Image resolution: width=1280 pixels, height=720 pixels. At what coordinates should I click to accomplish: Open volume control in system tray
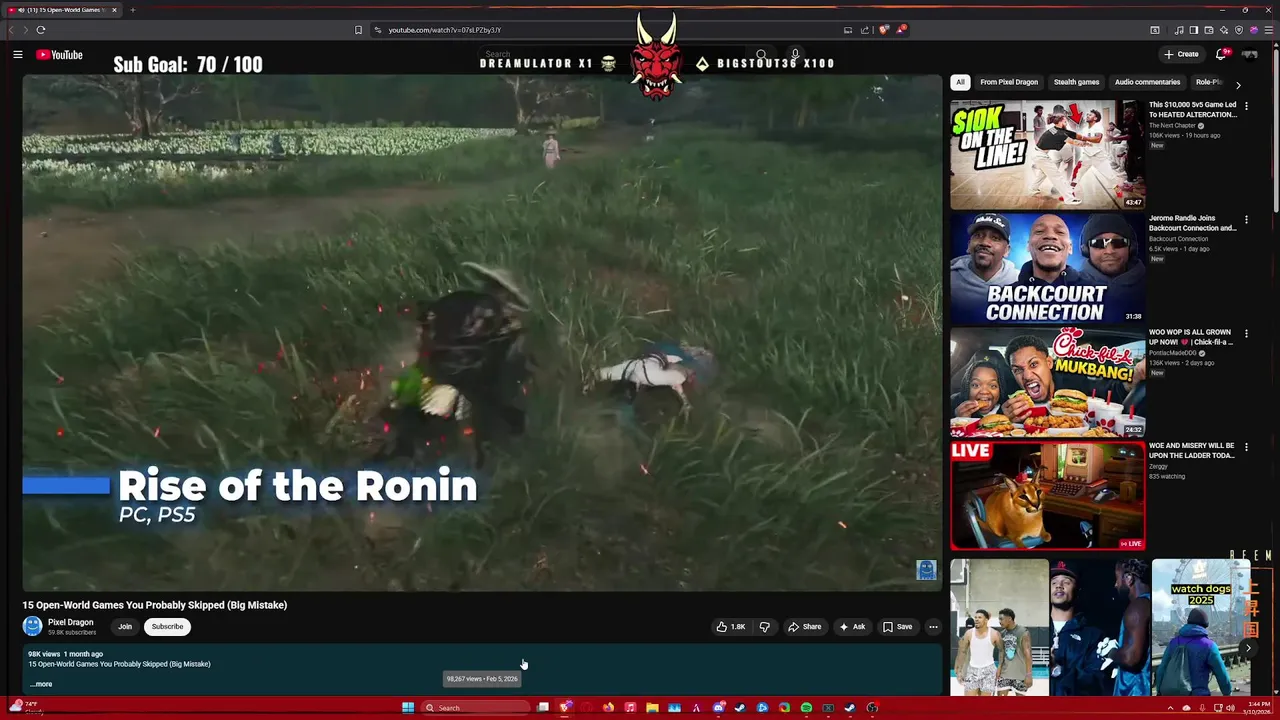pyautogui.click(x=1230, y=708)
